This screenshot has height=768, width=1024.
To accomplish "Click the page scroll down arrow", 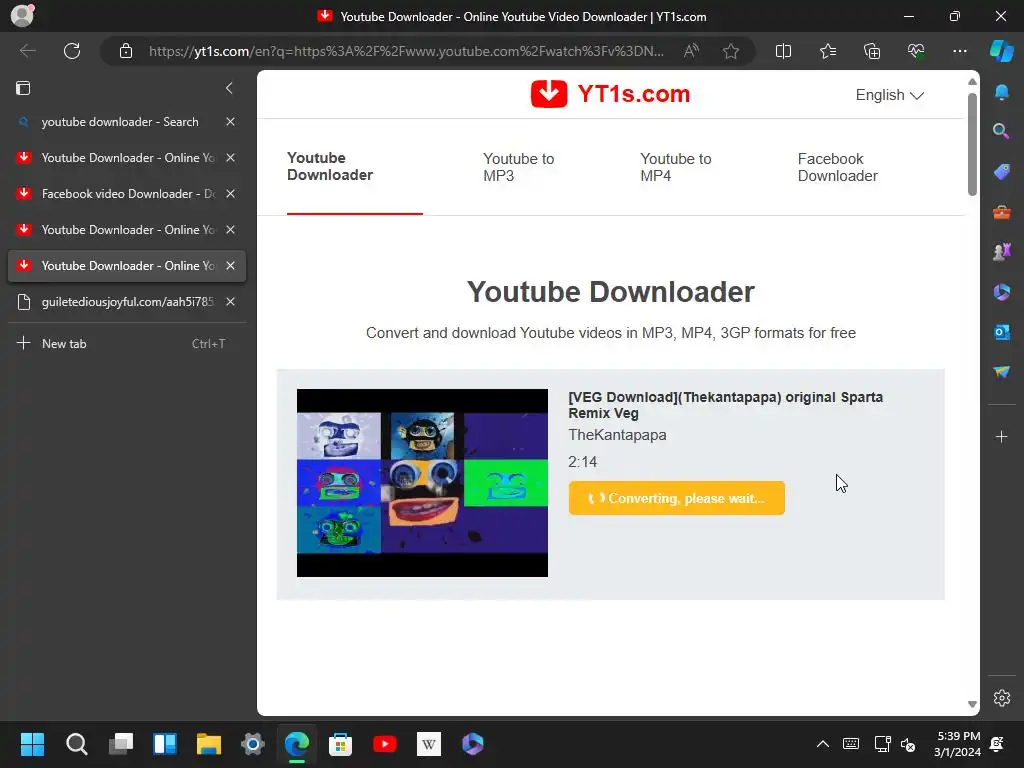I will pyautogui.click(x=972, y=704).
